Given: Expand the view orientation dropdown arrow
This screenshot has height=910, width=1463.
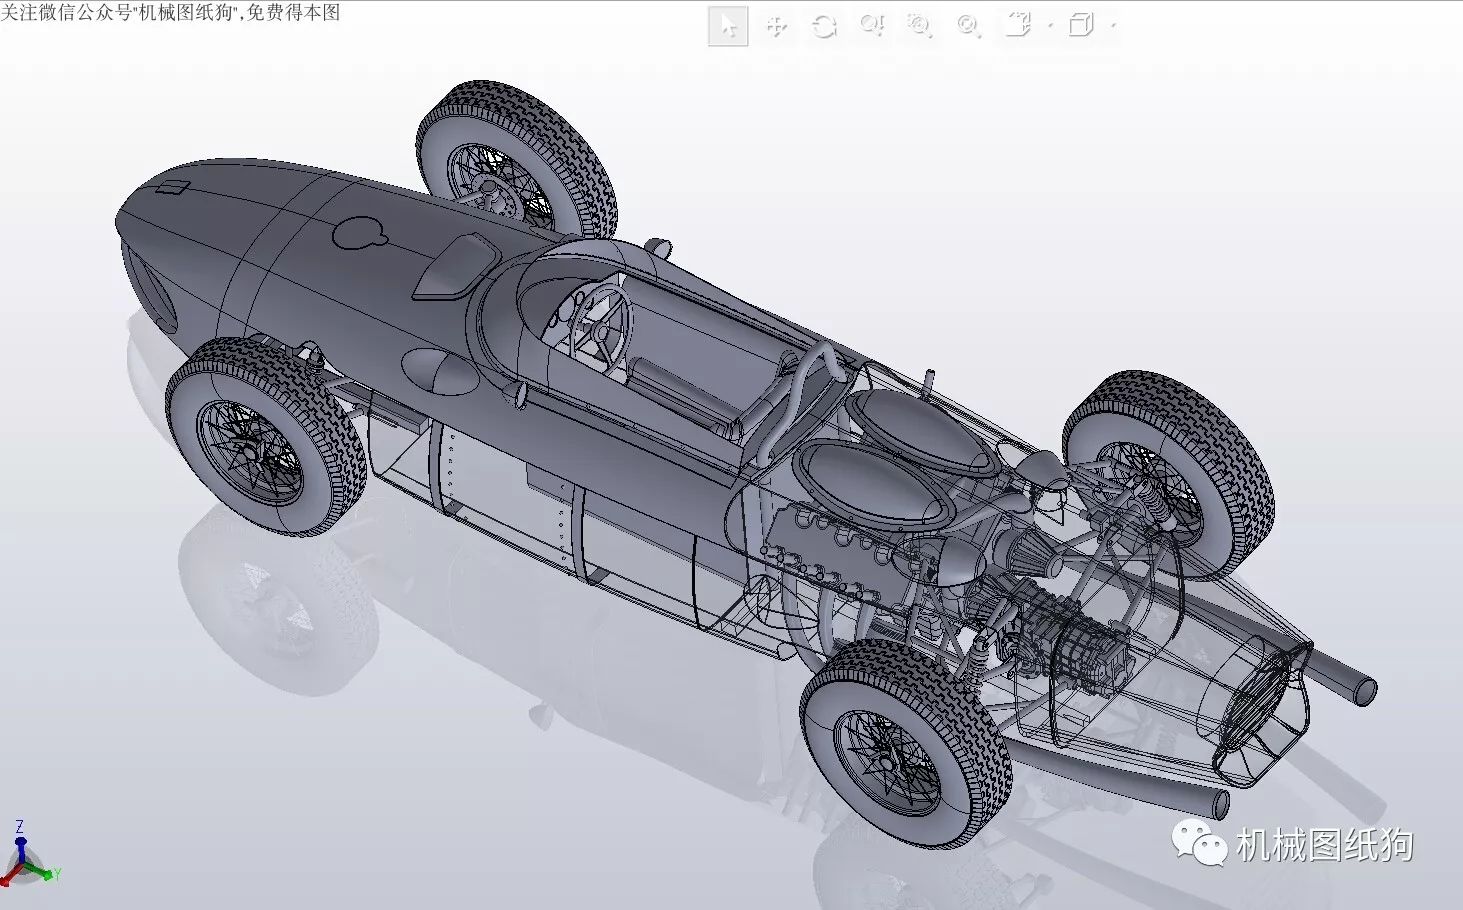Looking at the screenshot, I should click(x=1050, y=26).
